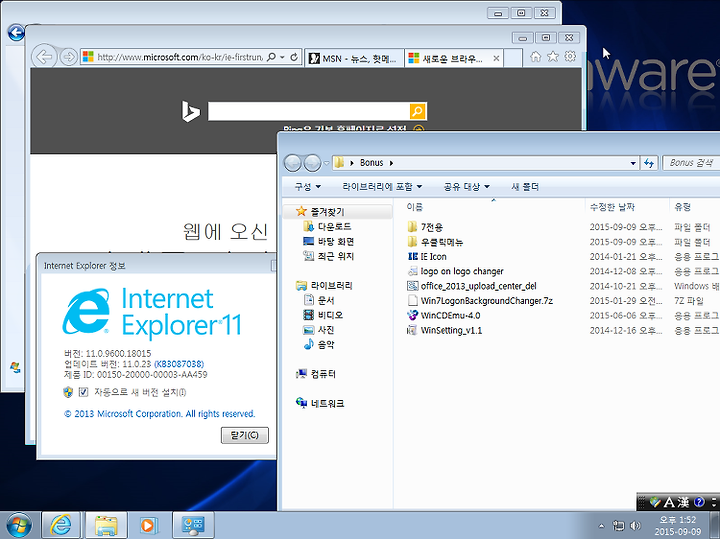
Task: Click the IE back arrow button
Action: click(44, 57)
